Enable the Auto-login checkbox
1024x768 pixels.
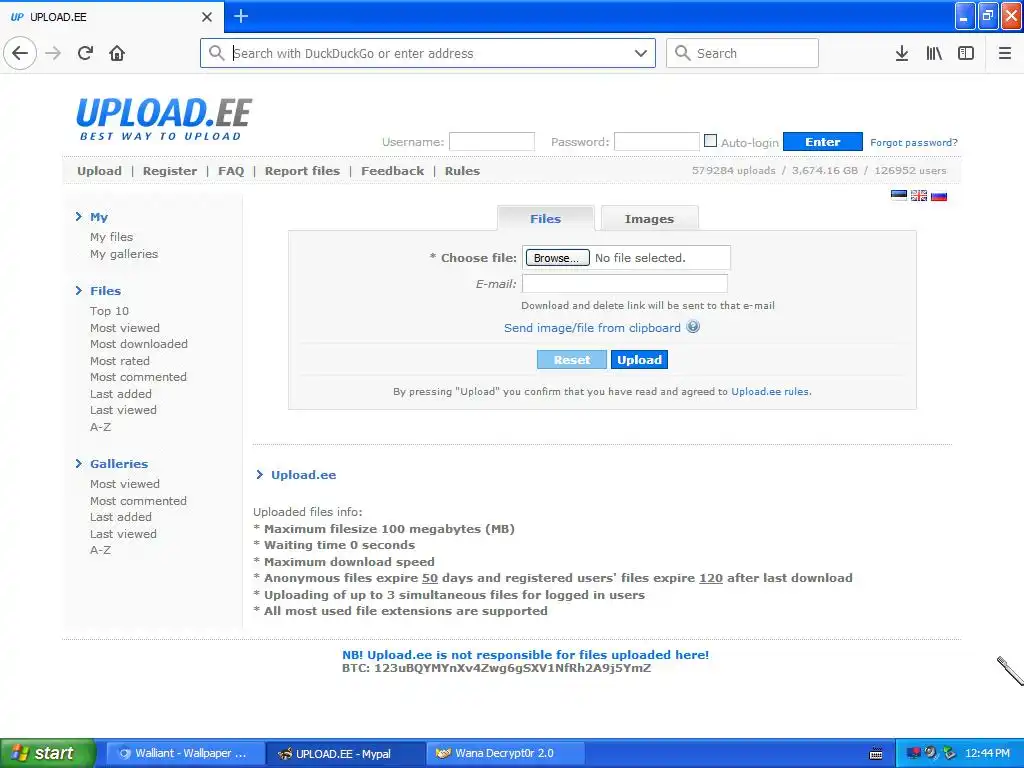tap(711, 140)
